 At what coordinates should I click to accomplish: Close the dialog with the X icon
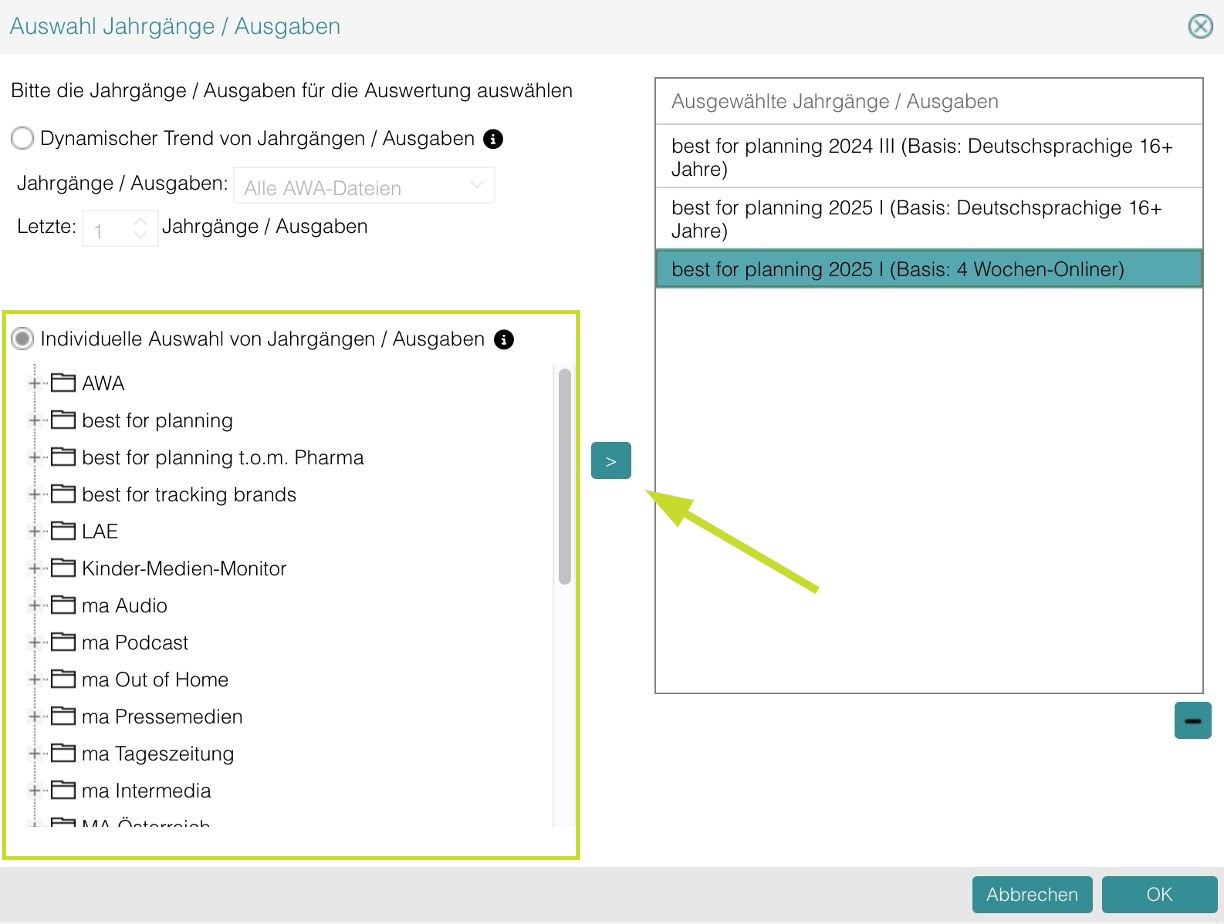1200,26
